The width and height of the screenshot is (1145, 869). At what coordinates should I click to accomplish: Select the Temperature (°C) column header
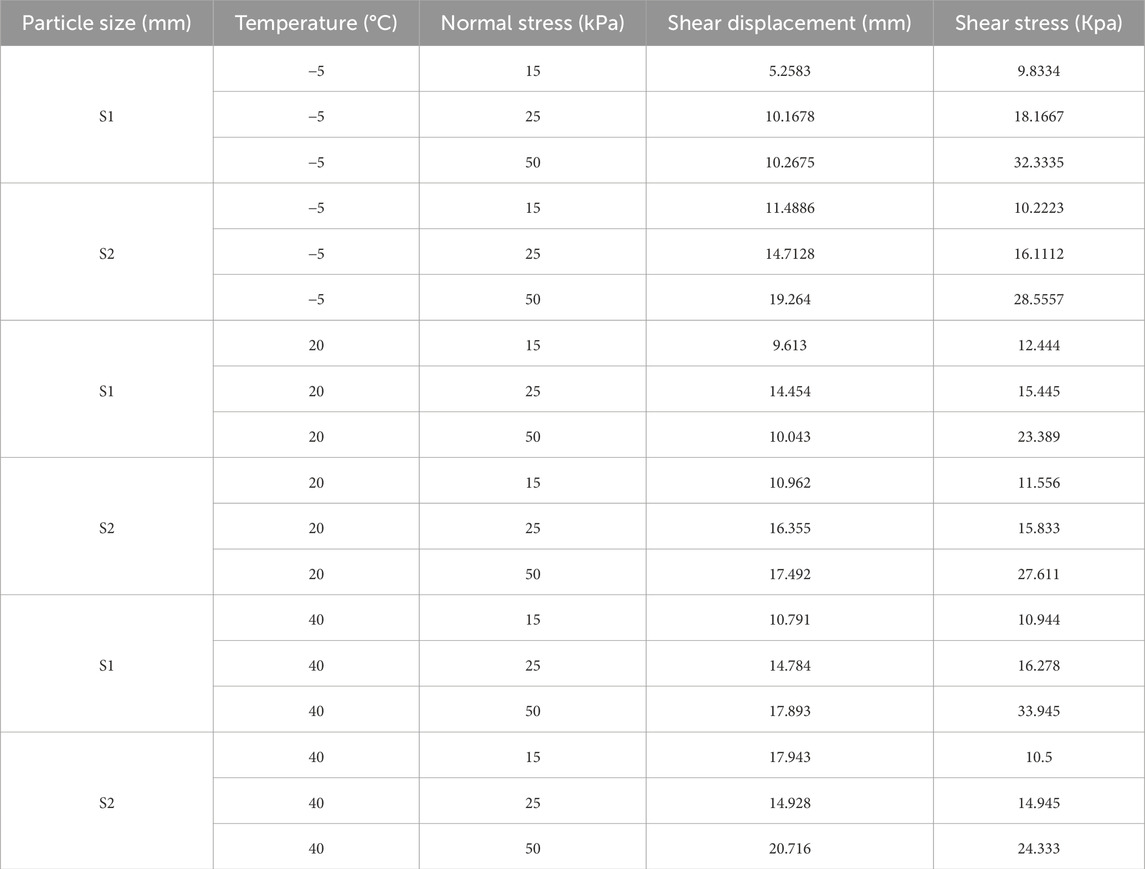[316, 23]
